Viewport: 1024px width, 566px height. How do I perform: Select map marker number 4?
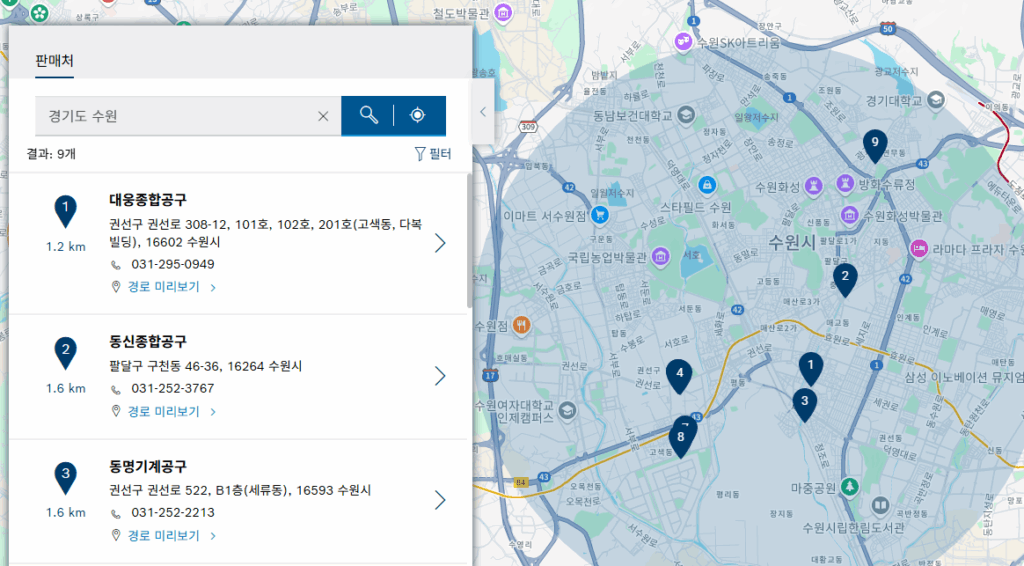coord(679,377)
